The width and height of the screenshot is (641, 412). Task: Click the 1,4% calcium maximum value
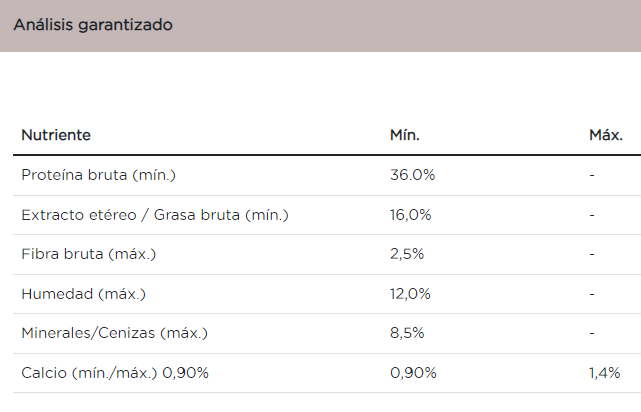(x=604, y=373)
